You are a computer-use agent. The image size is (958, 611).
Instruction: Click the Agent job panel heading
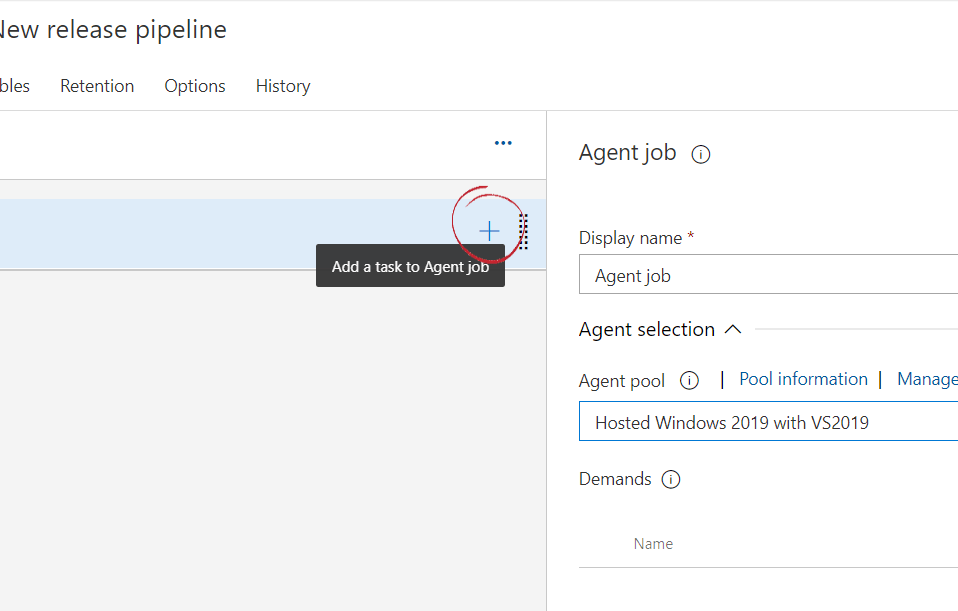click(x=627, y=153)
